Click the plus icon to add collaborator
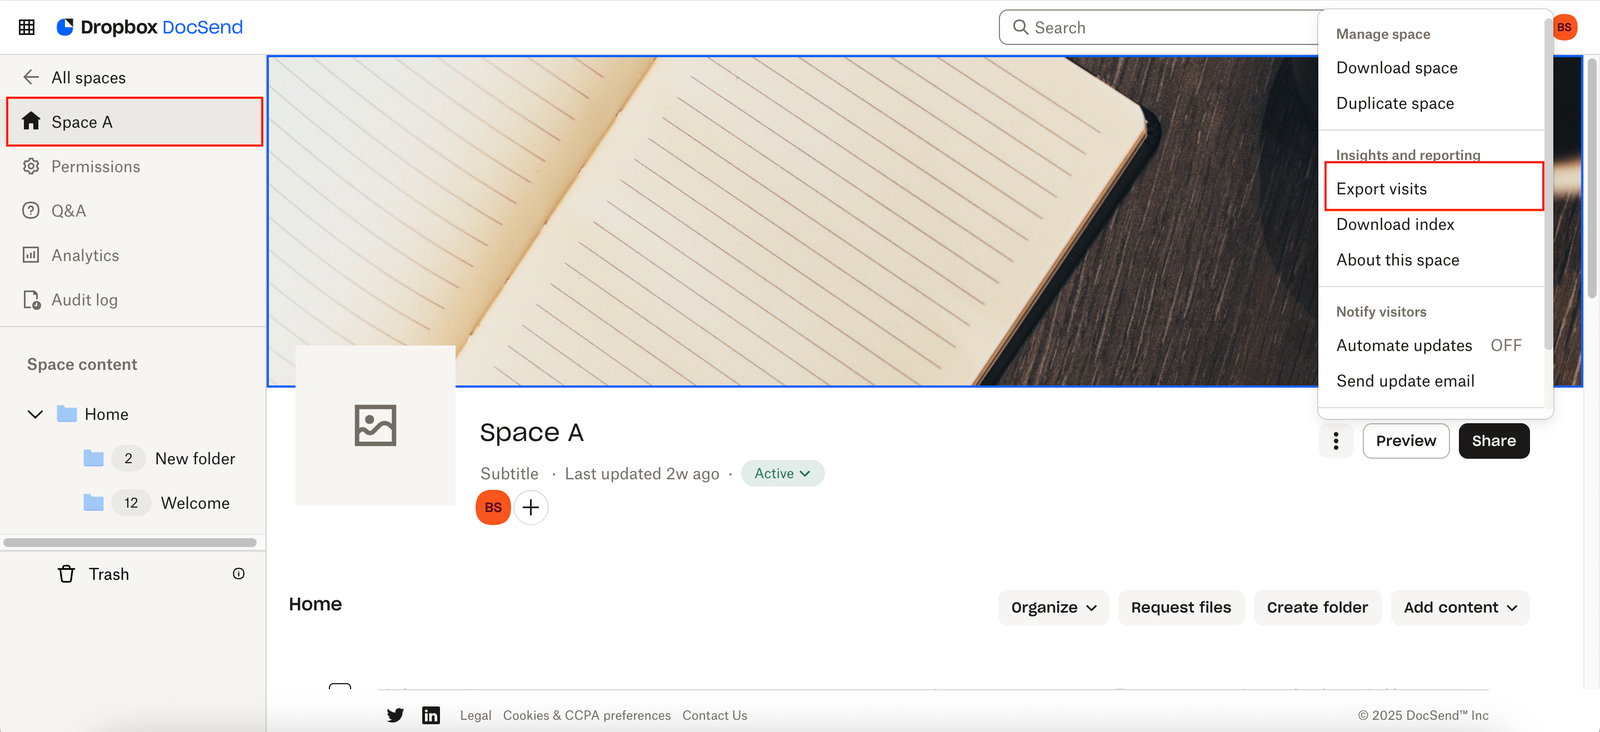The image size is (1600, 732). 531,508
